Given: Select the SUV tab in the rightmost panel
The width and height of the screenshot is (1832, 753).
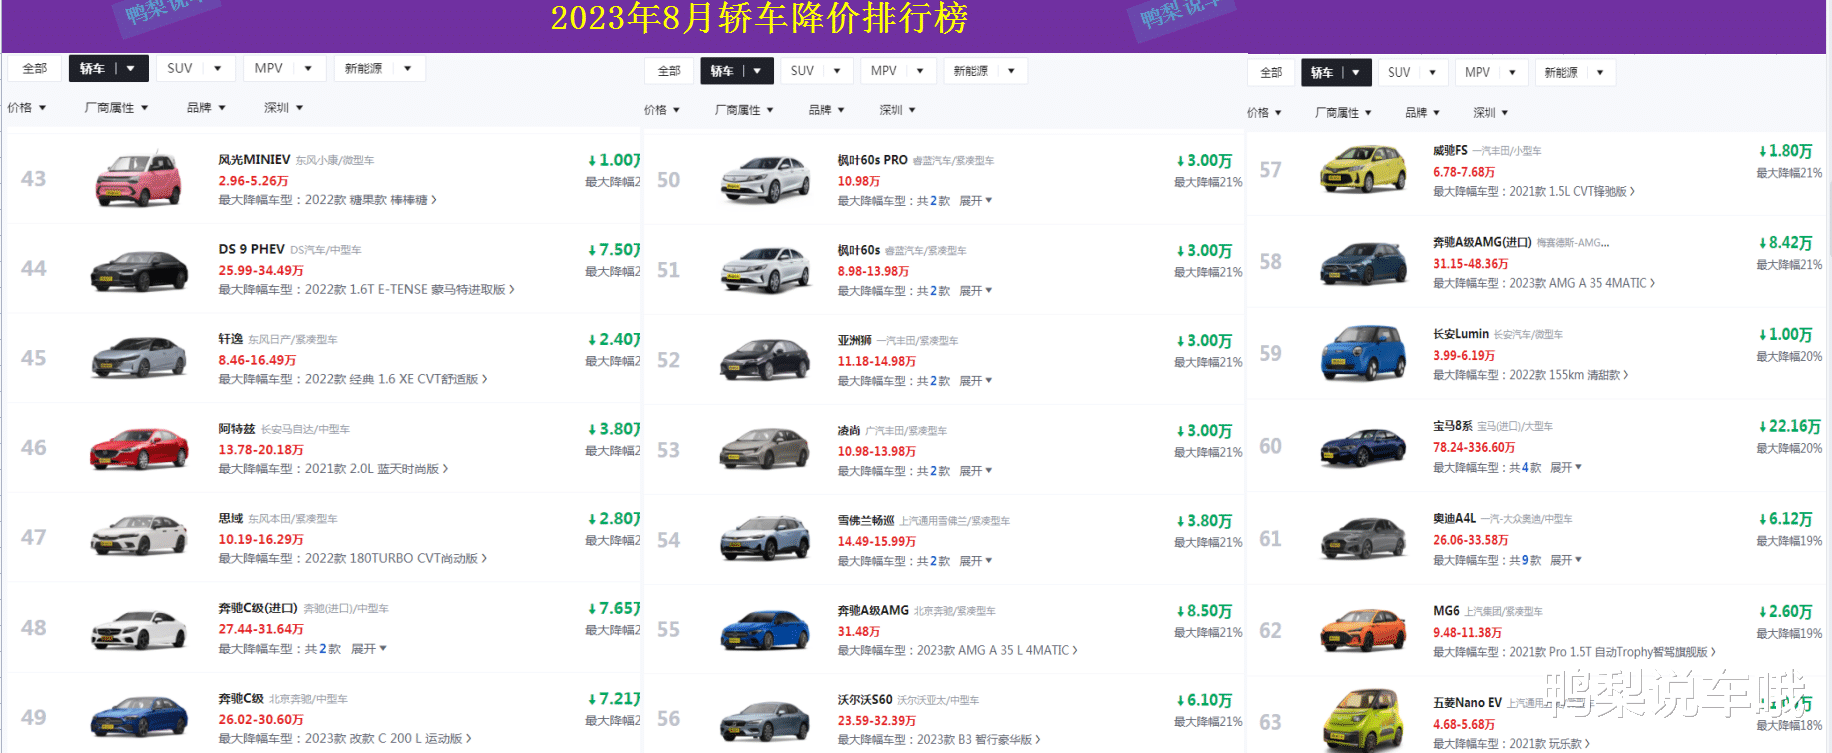Looking at the screenshot, I should click(x=1410, y=72).
